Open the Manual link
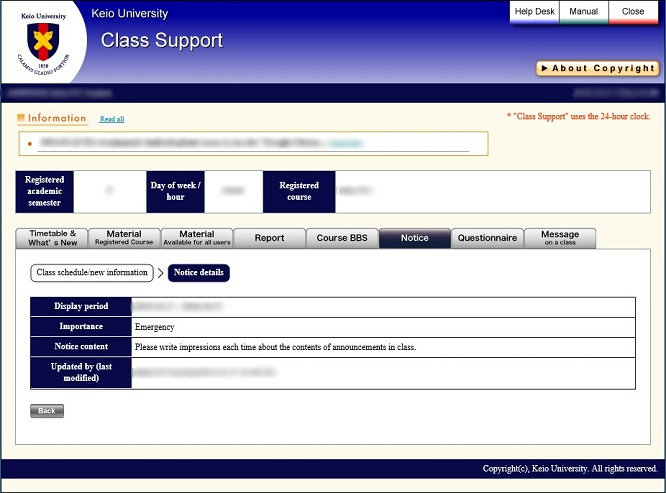The height and width of the screenshot is (493, 666). [583, 12]
